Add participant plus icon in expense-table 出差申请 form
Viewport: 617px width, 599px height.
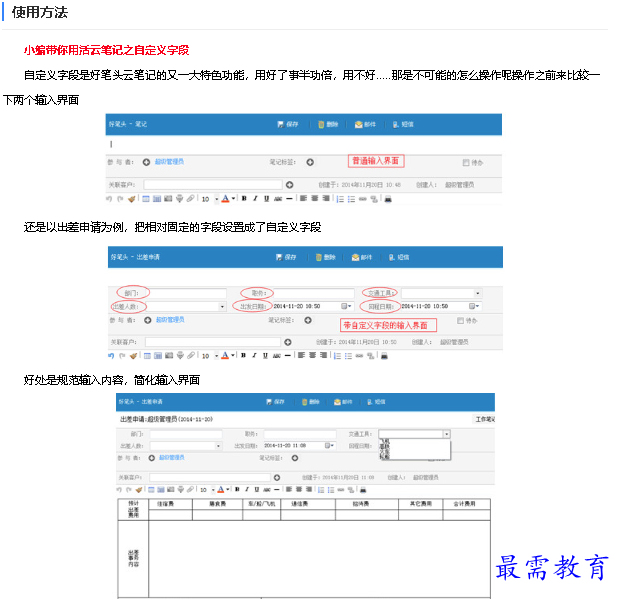pos(151,458)
